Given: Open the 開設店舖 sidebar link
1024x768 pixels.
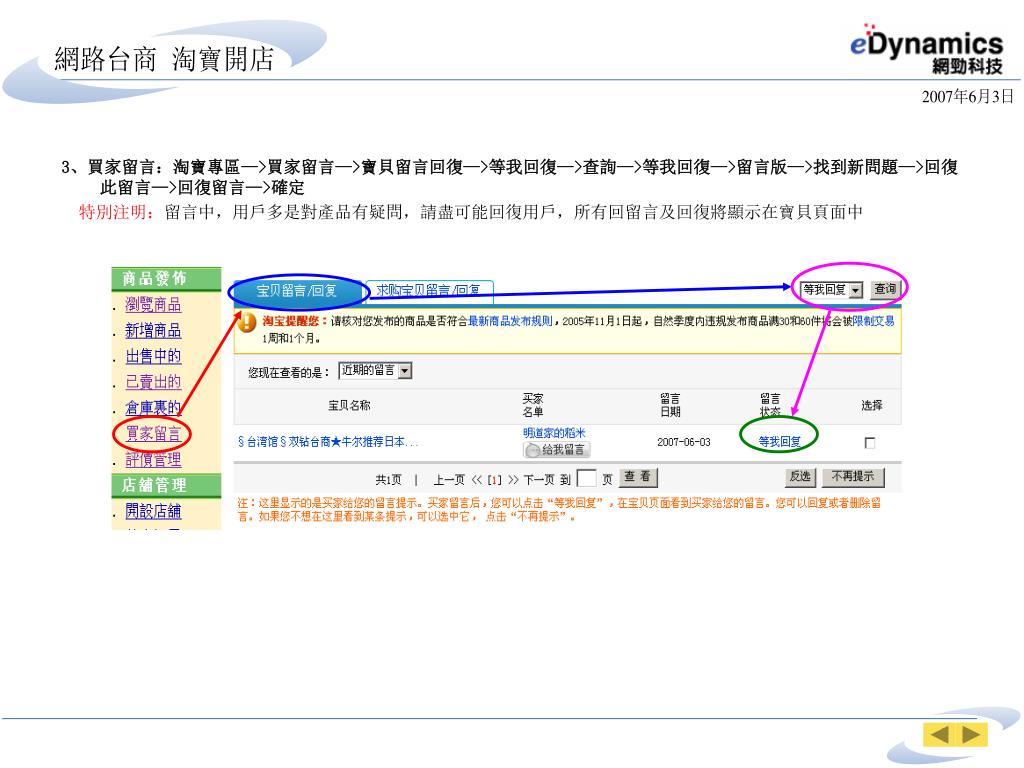Looking at the screenshot, I should (153, 511).
